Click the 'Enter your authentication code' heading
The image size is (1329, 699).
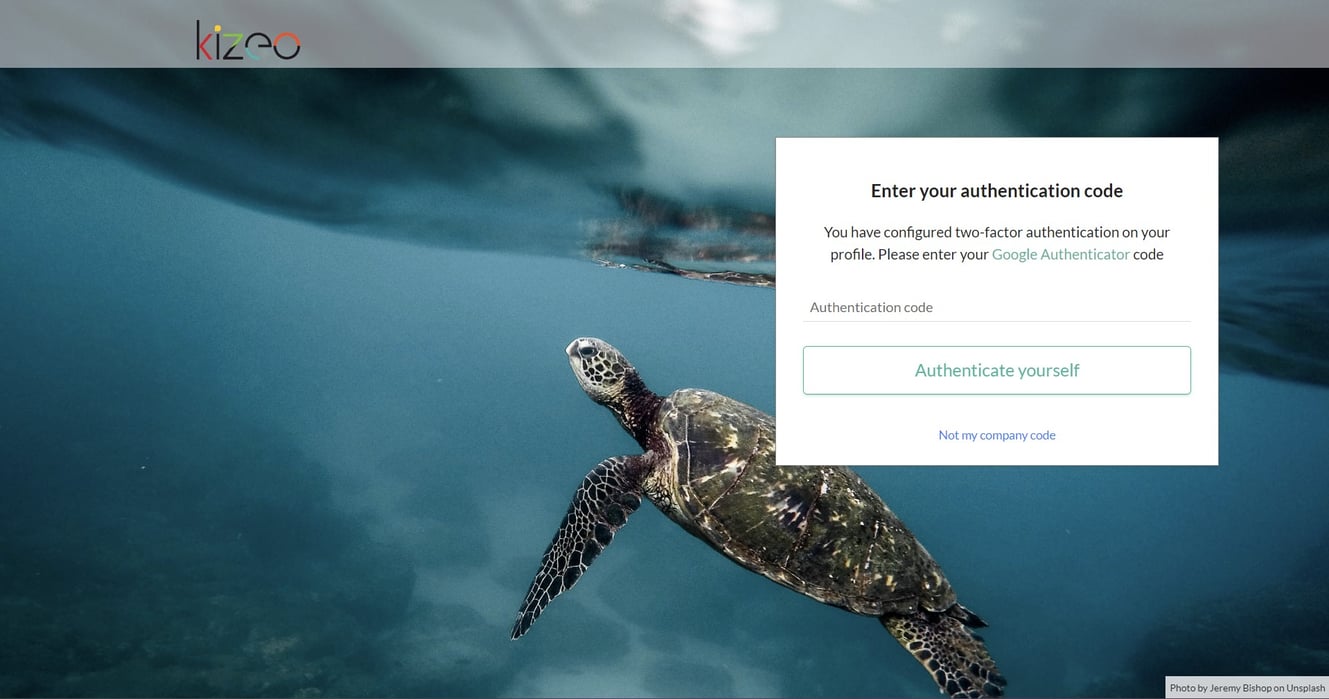(997, 190)
